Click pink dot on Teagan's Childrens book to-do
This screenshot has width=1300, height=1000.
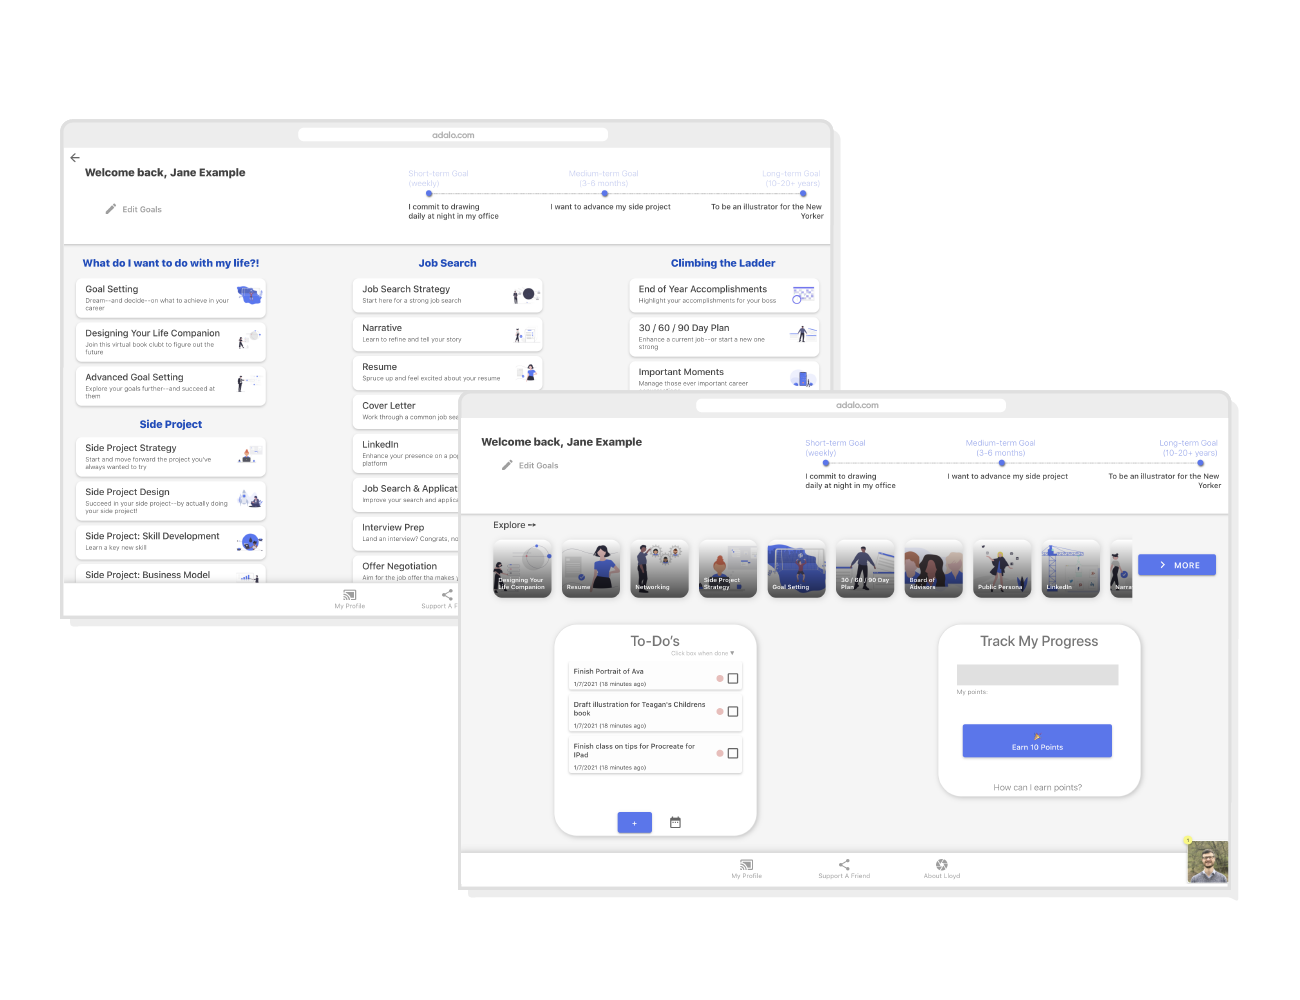point(719,712)
